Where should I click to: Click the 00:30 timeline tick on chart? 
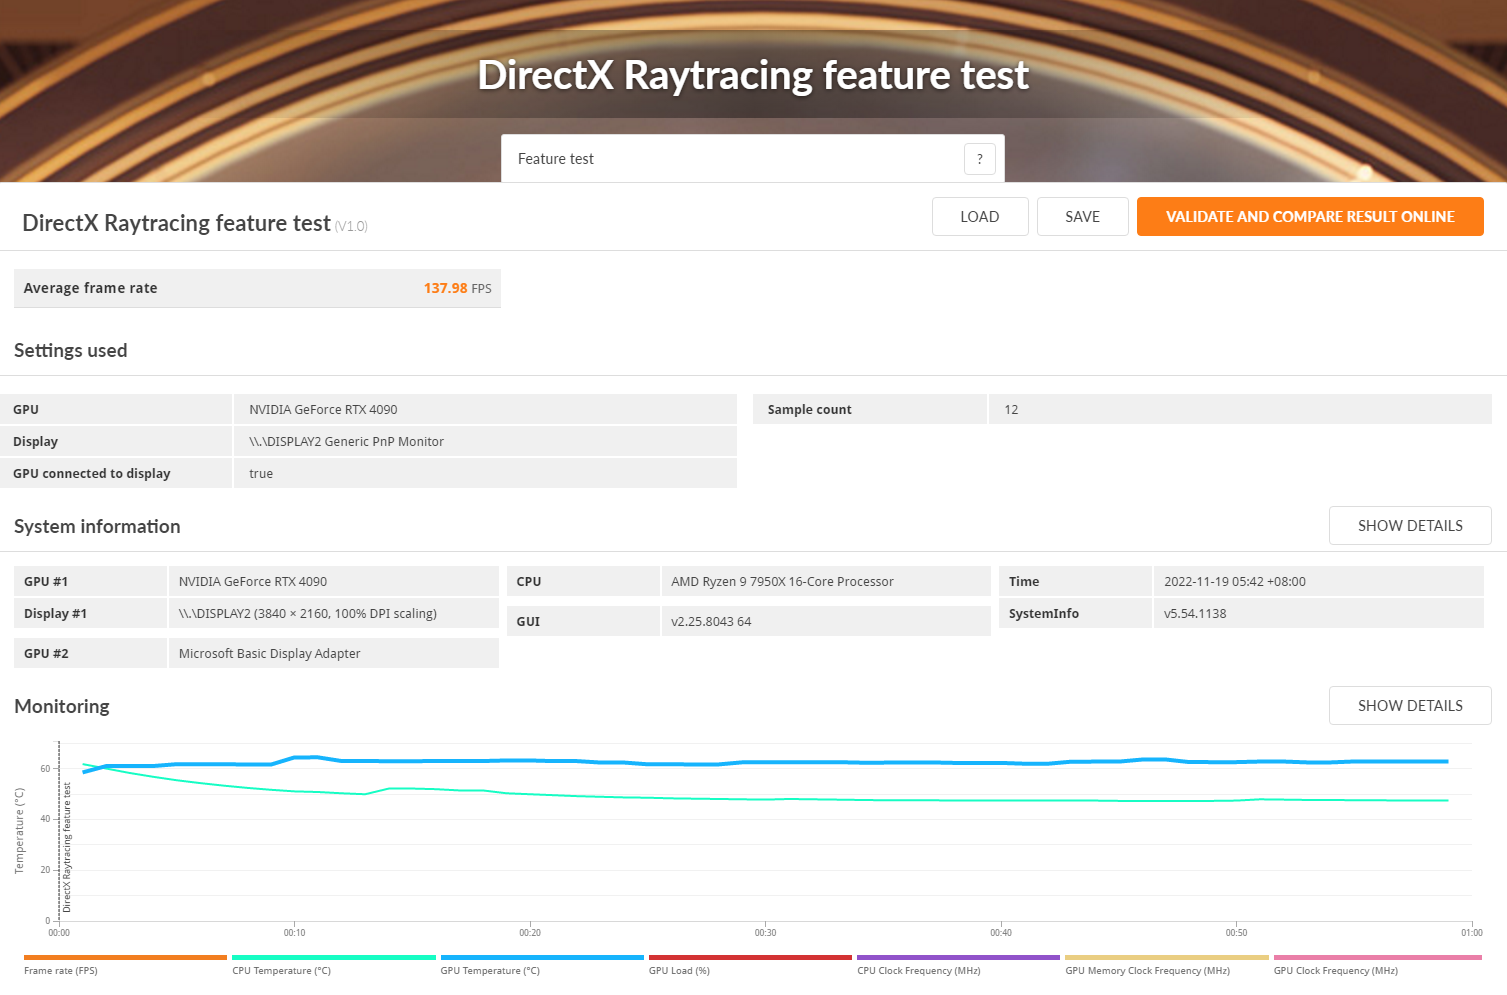coord(765,933)
